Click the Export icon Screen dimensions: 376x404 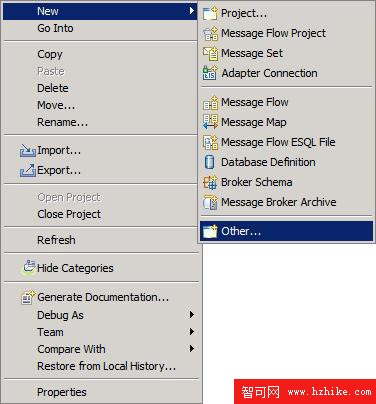pos(28,170)
